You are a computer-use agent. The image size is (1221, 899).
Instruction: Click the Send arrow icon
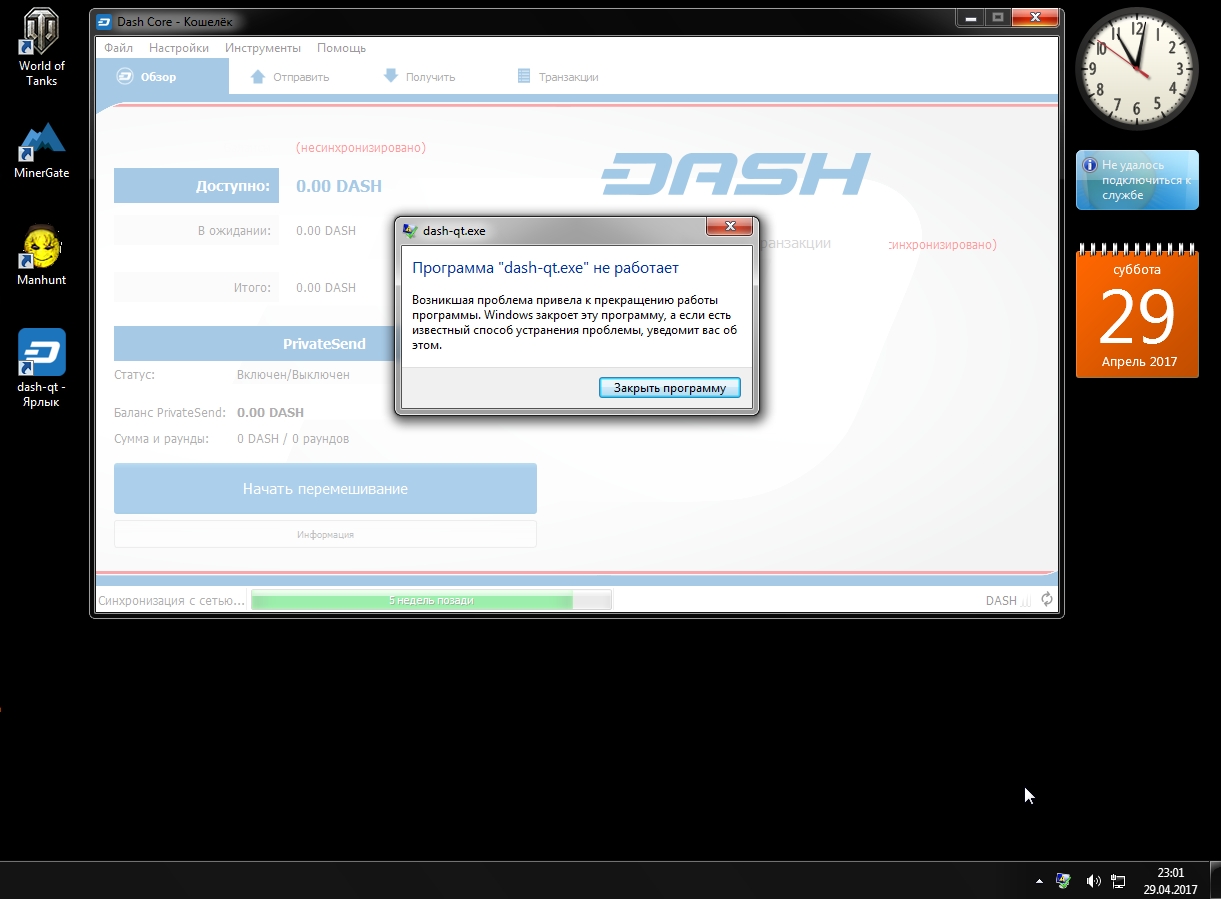click(x=258, y=76)
